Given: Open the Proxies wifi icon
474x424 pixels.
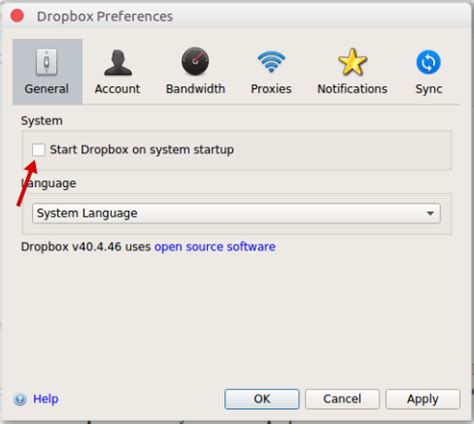Looking at the screenshot, I should click(x=271, y=62).
